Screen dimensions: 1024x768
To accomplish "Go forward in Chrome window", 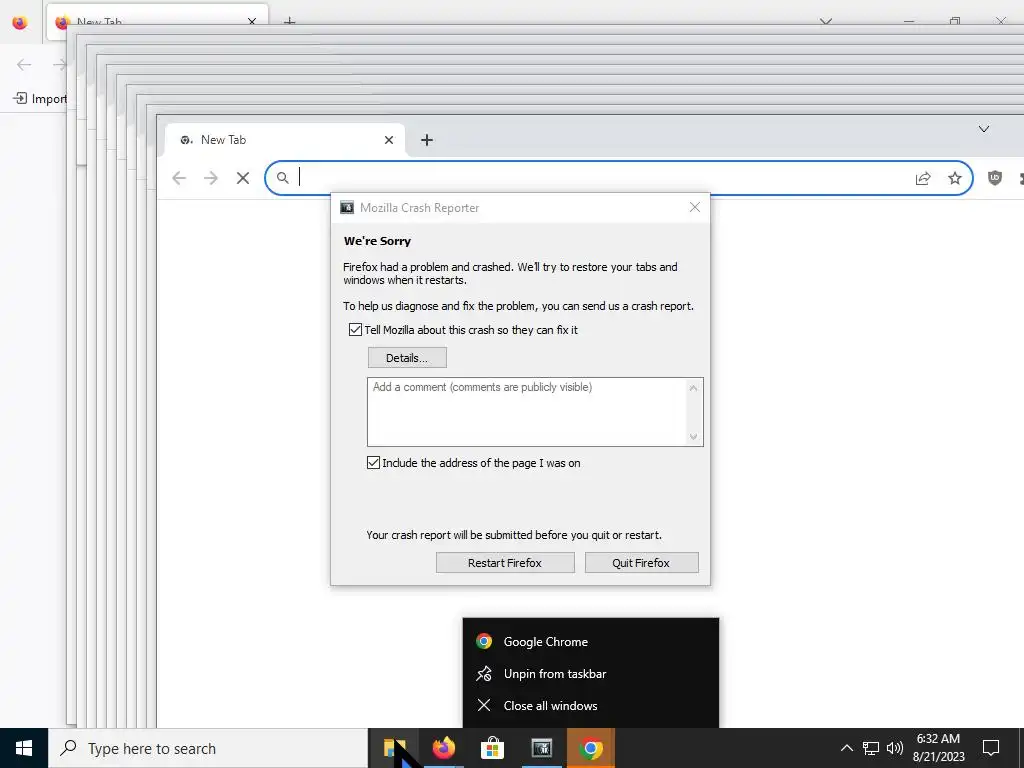I will coord(210,178).
